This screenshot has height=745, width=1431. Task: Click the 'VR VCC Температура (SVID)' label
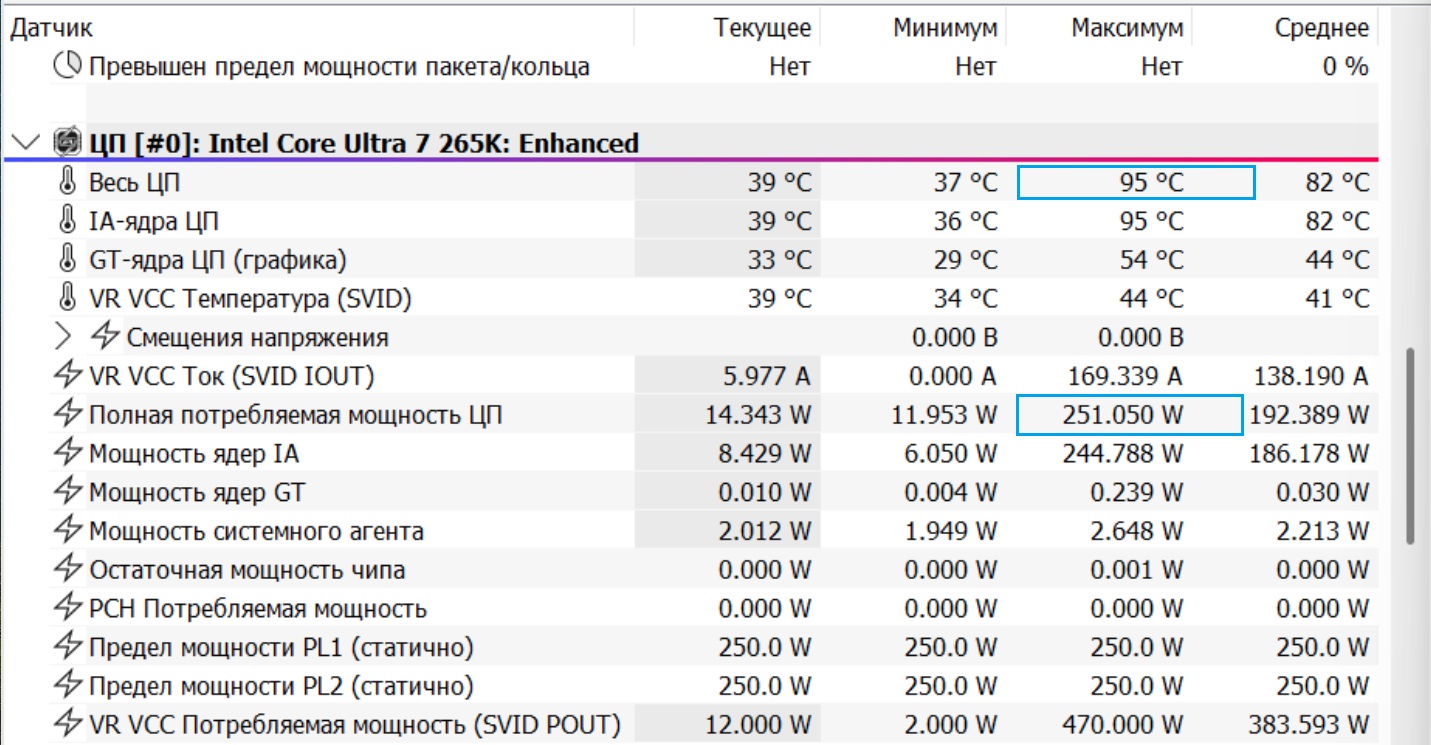coord(250,298)
